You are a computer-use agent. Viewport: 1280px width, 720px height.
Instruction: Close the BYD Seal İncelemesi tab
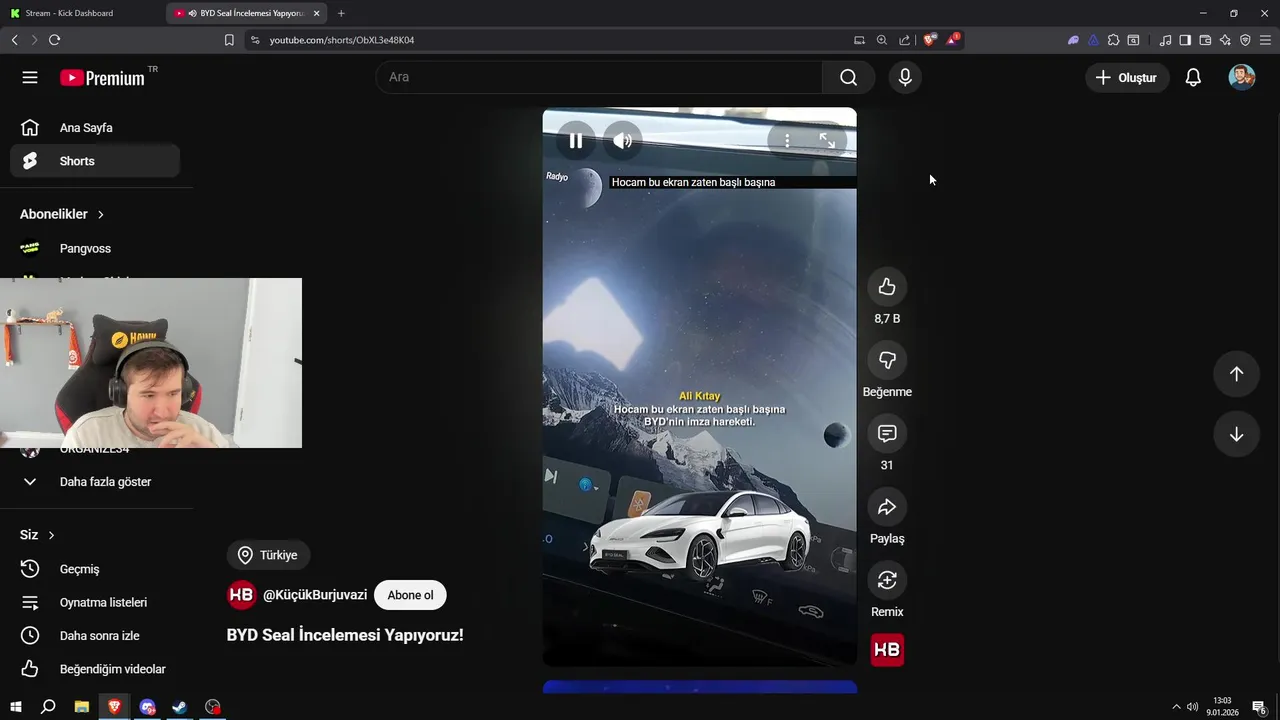pos(317,13)
